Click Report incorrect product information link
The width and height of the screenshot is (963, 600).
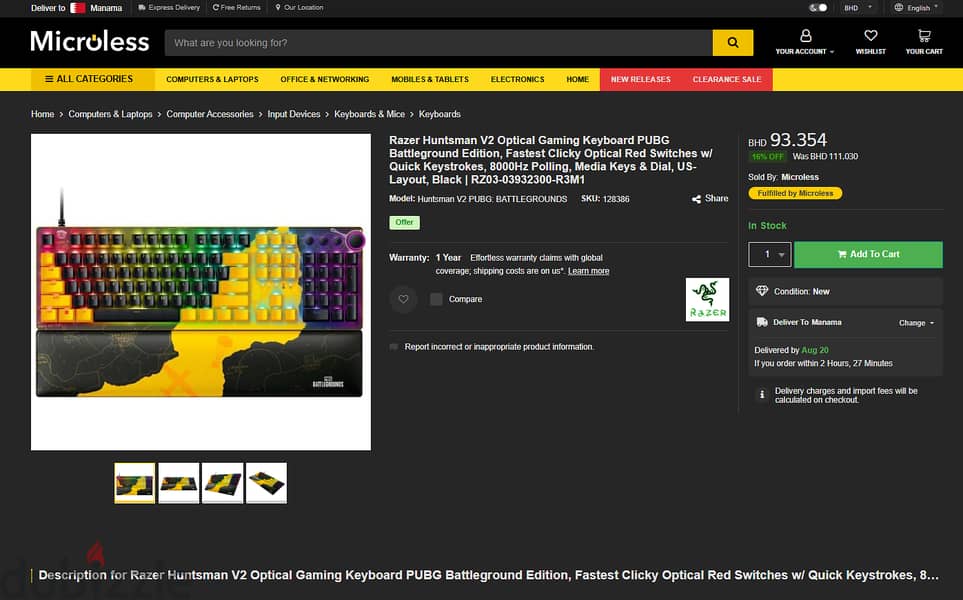(x=499, y=347)
